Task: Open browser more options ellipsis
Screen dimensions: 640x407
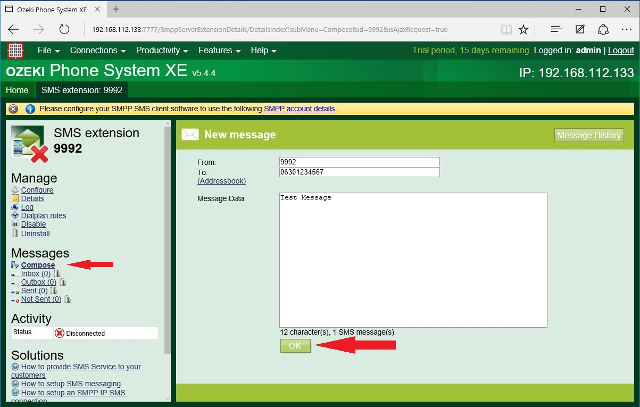Action: point(627,29)
